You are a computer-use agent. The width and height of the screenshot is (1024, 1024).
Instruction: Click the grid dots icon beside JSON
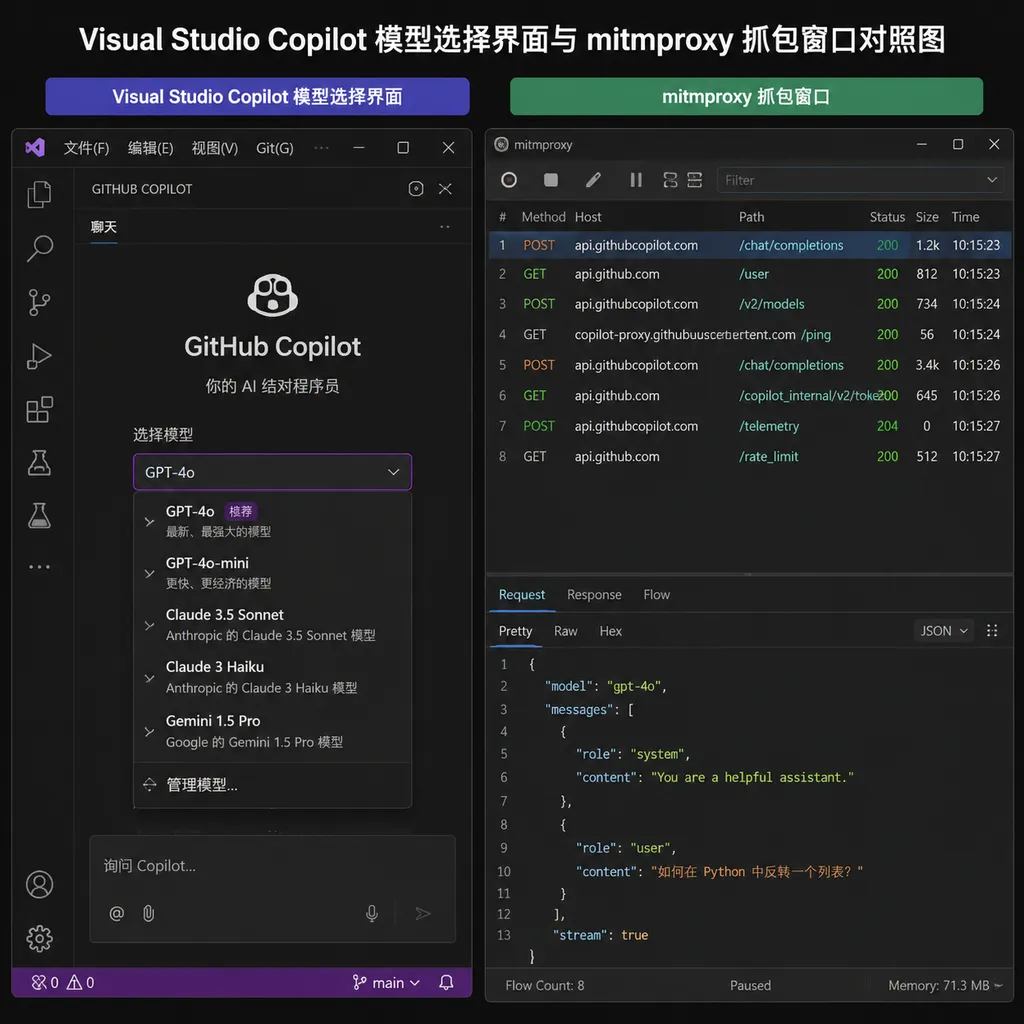[992, 631]
